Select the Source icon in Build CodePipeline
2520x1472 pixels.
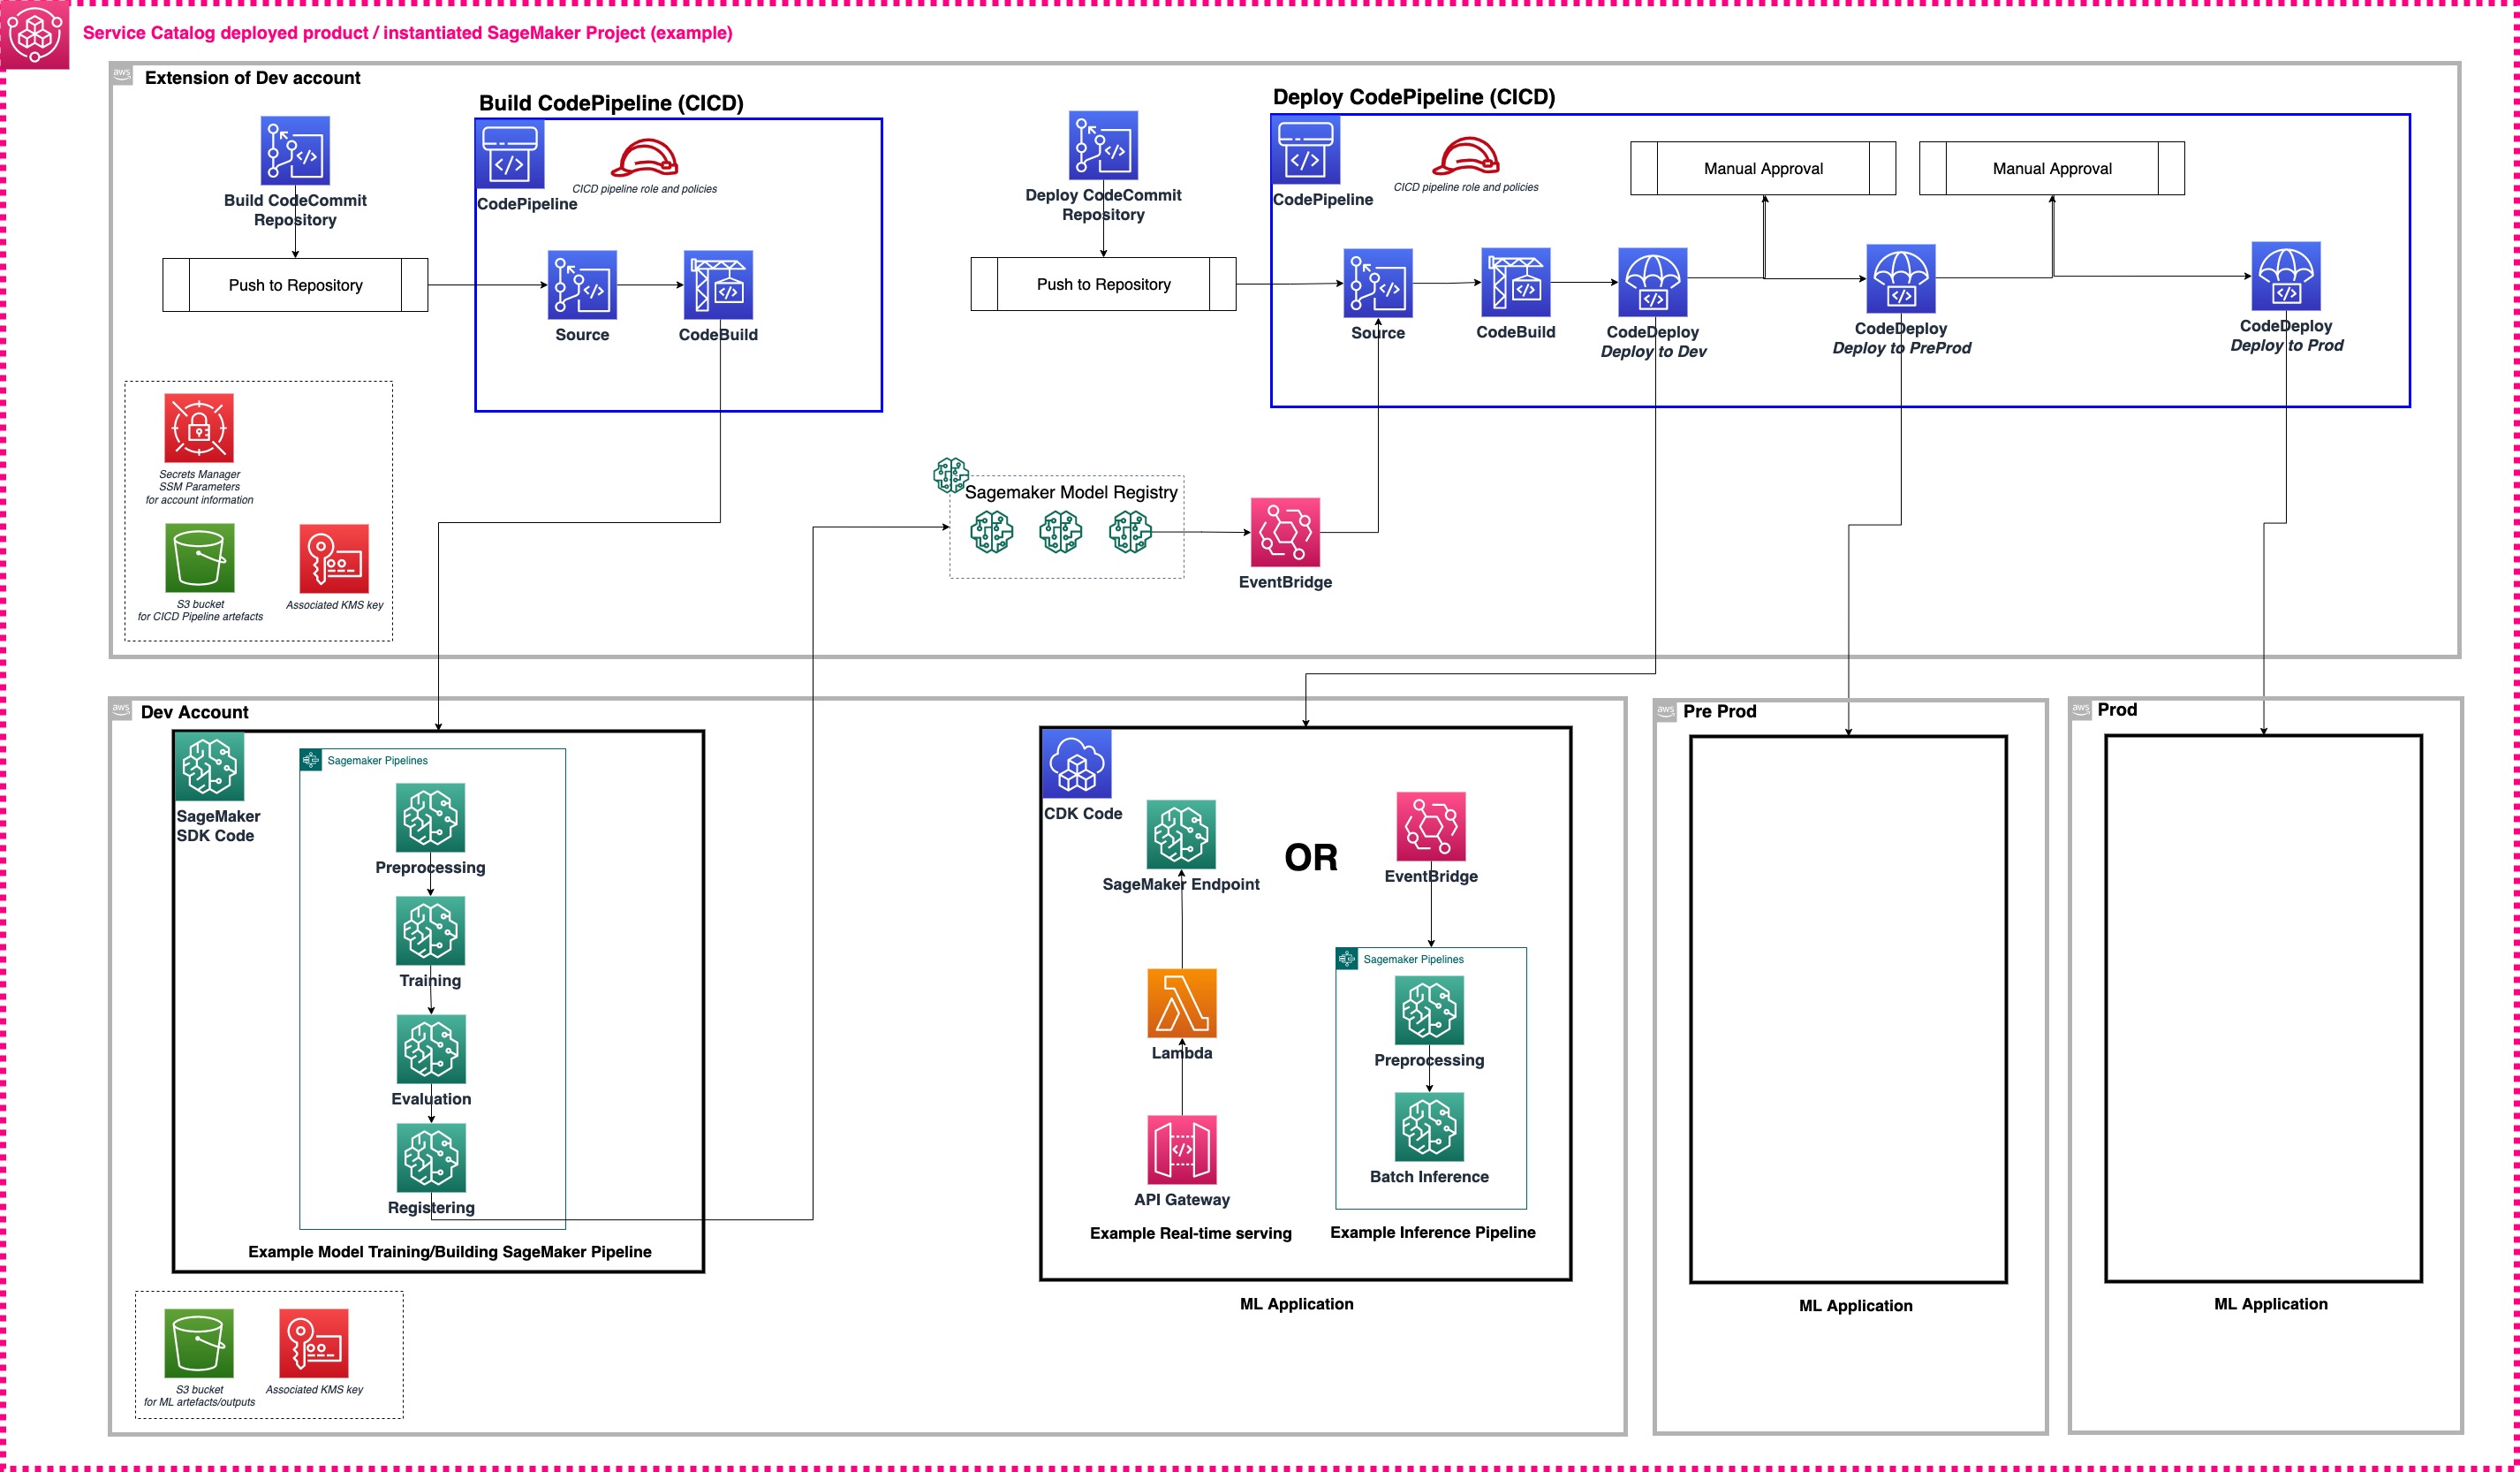pos(582,285)
